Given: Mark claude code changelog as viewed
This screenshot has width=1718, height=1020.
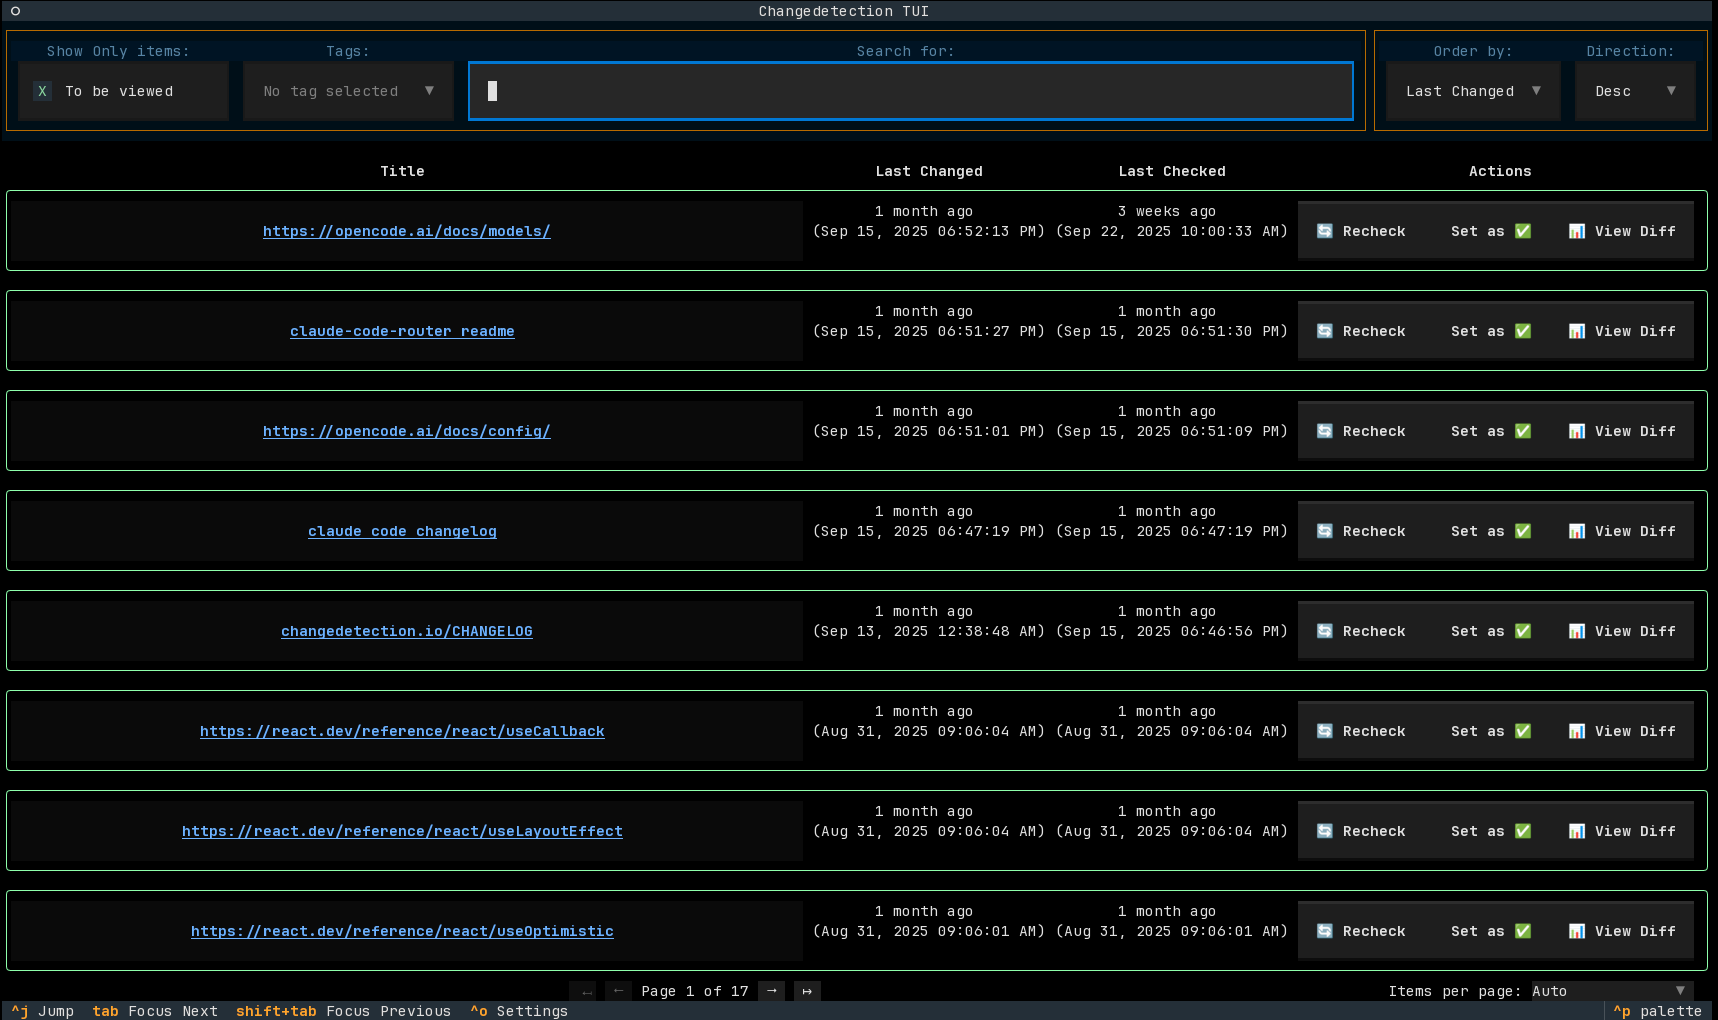Looking at the screenshot, I should click(1490, 531).
